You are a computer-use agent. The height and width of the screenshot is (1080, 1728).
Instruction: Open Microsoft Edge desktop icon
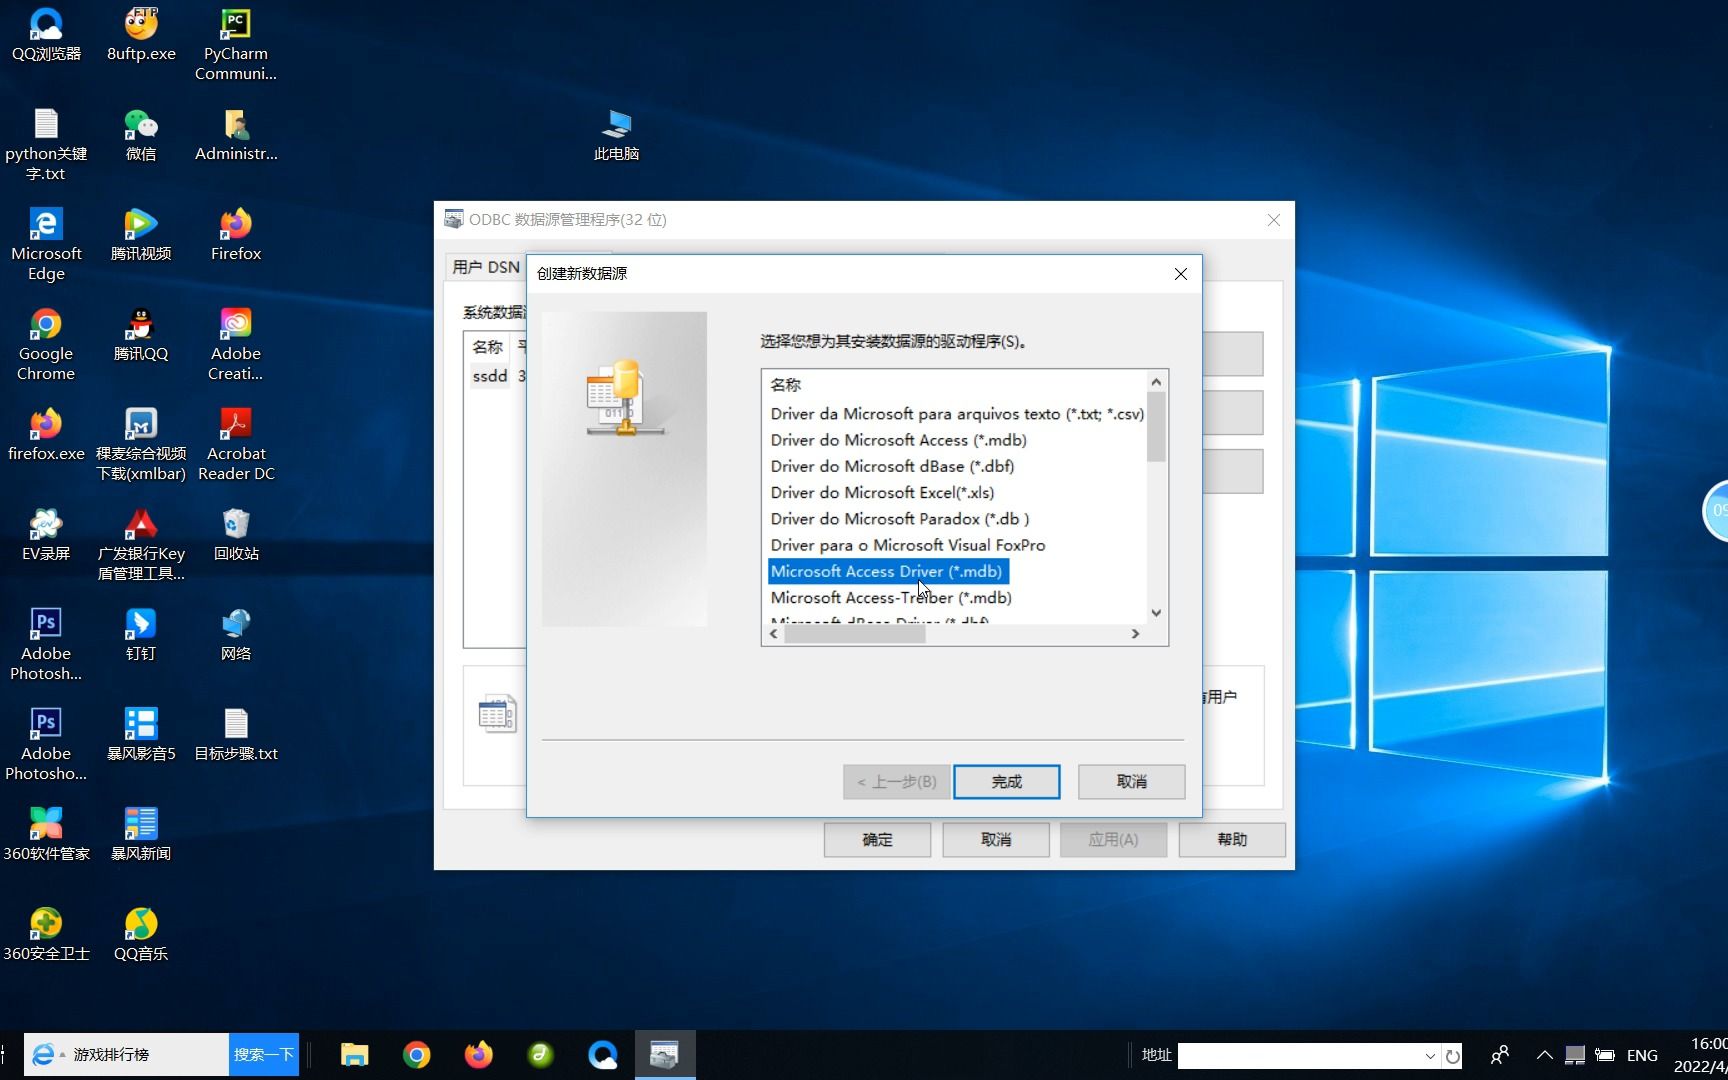(46, 244)
